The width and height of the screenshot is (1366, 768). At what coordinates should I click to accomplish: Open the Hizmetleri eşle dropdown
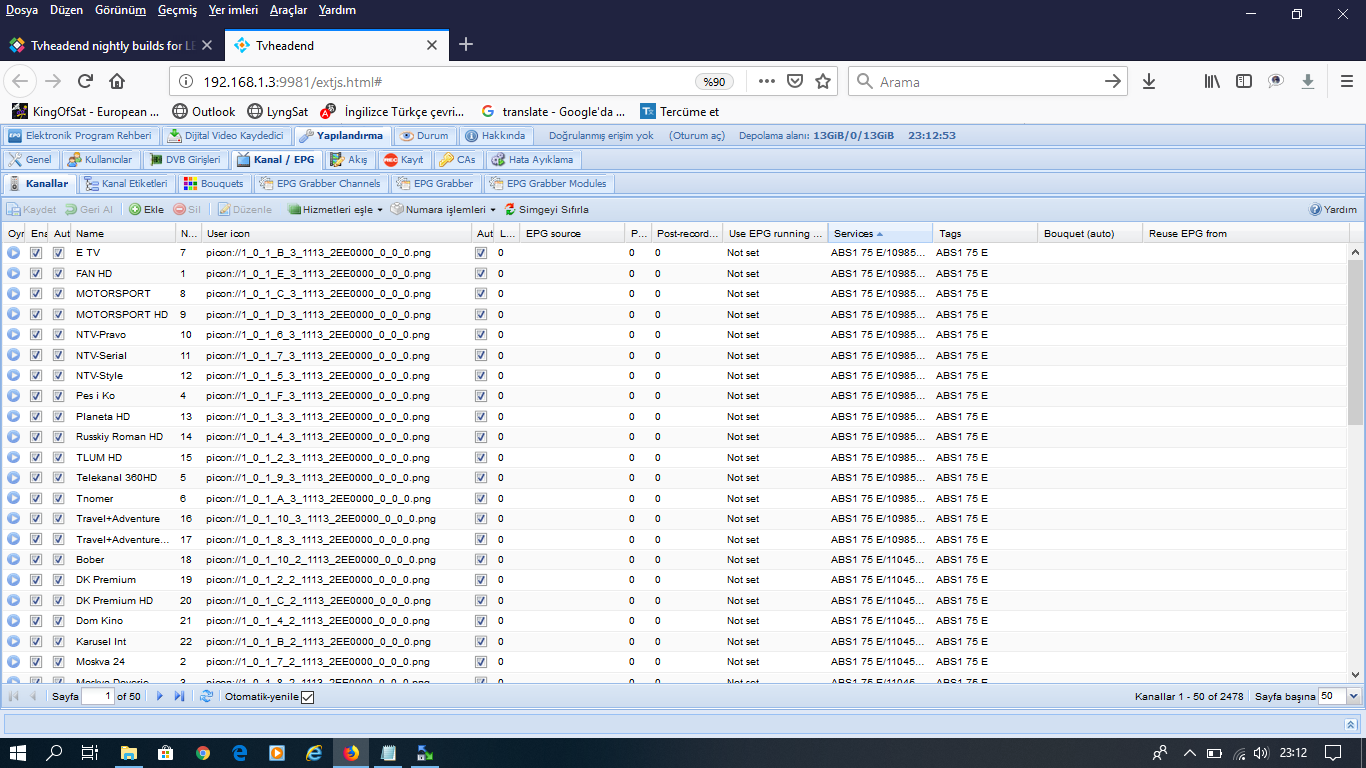pyautogui.click(x=335, y=210)
